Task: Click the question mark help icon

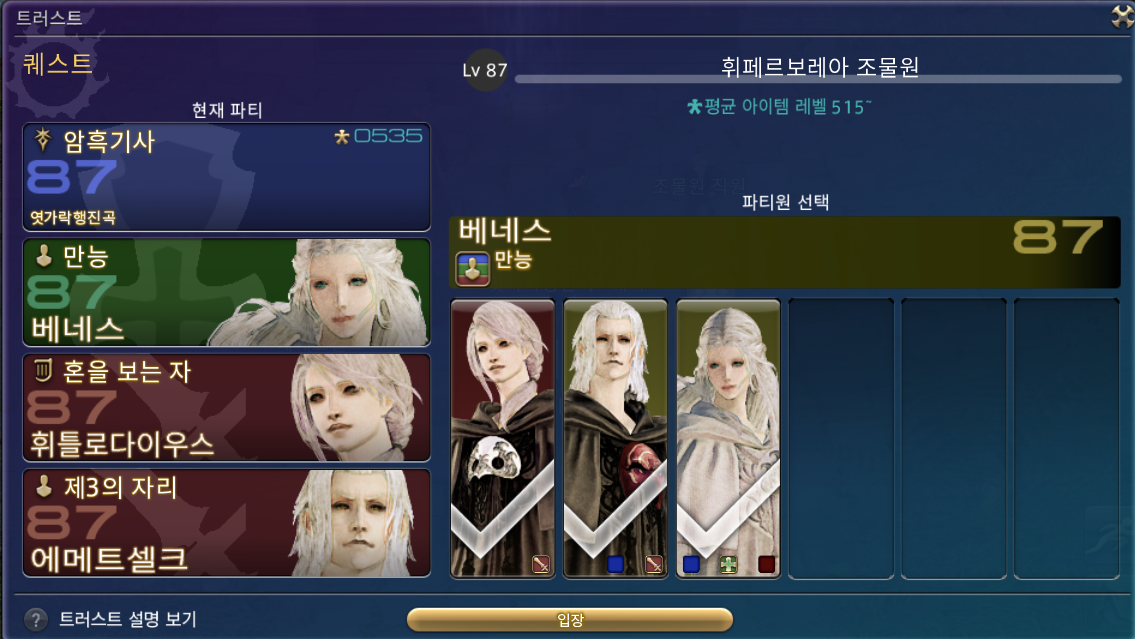Action: [x=35, y=619]
